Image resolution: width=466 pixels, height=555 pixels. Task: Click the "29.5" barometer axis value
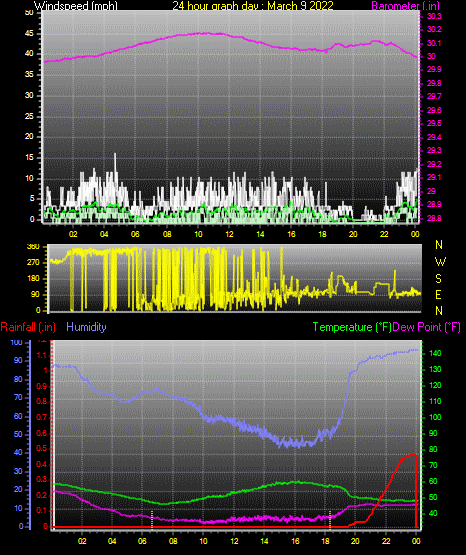[434, 123]
